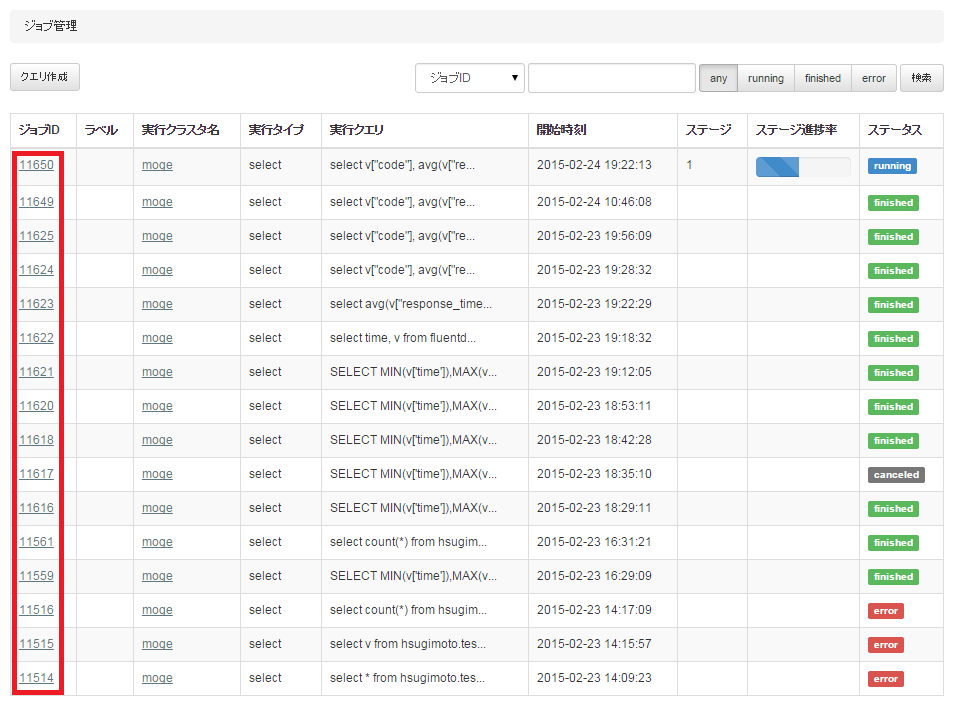Viewport: 958px width, 701px height.
Task: Click the stage progress bar for job 11650
Action: (x=803, y=167)
